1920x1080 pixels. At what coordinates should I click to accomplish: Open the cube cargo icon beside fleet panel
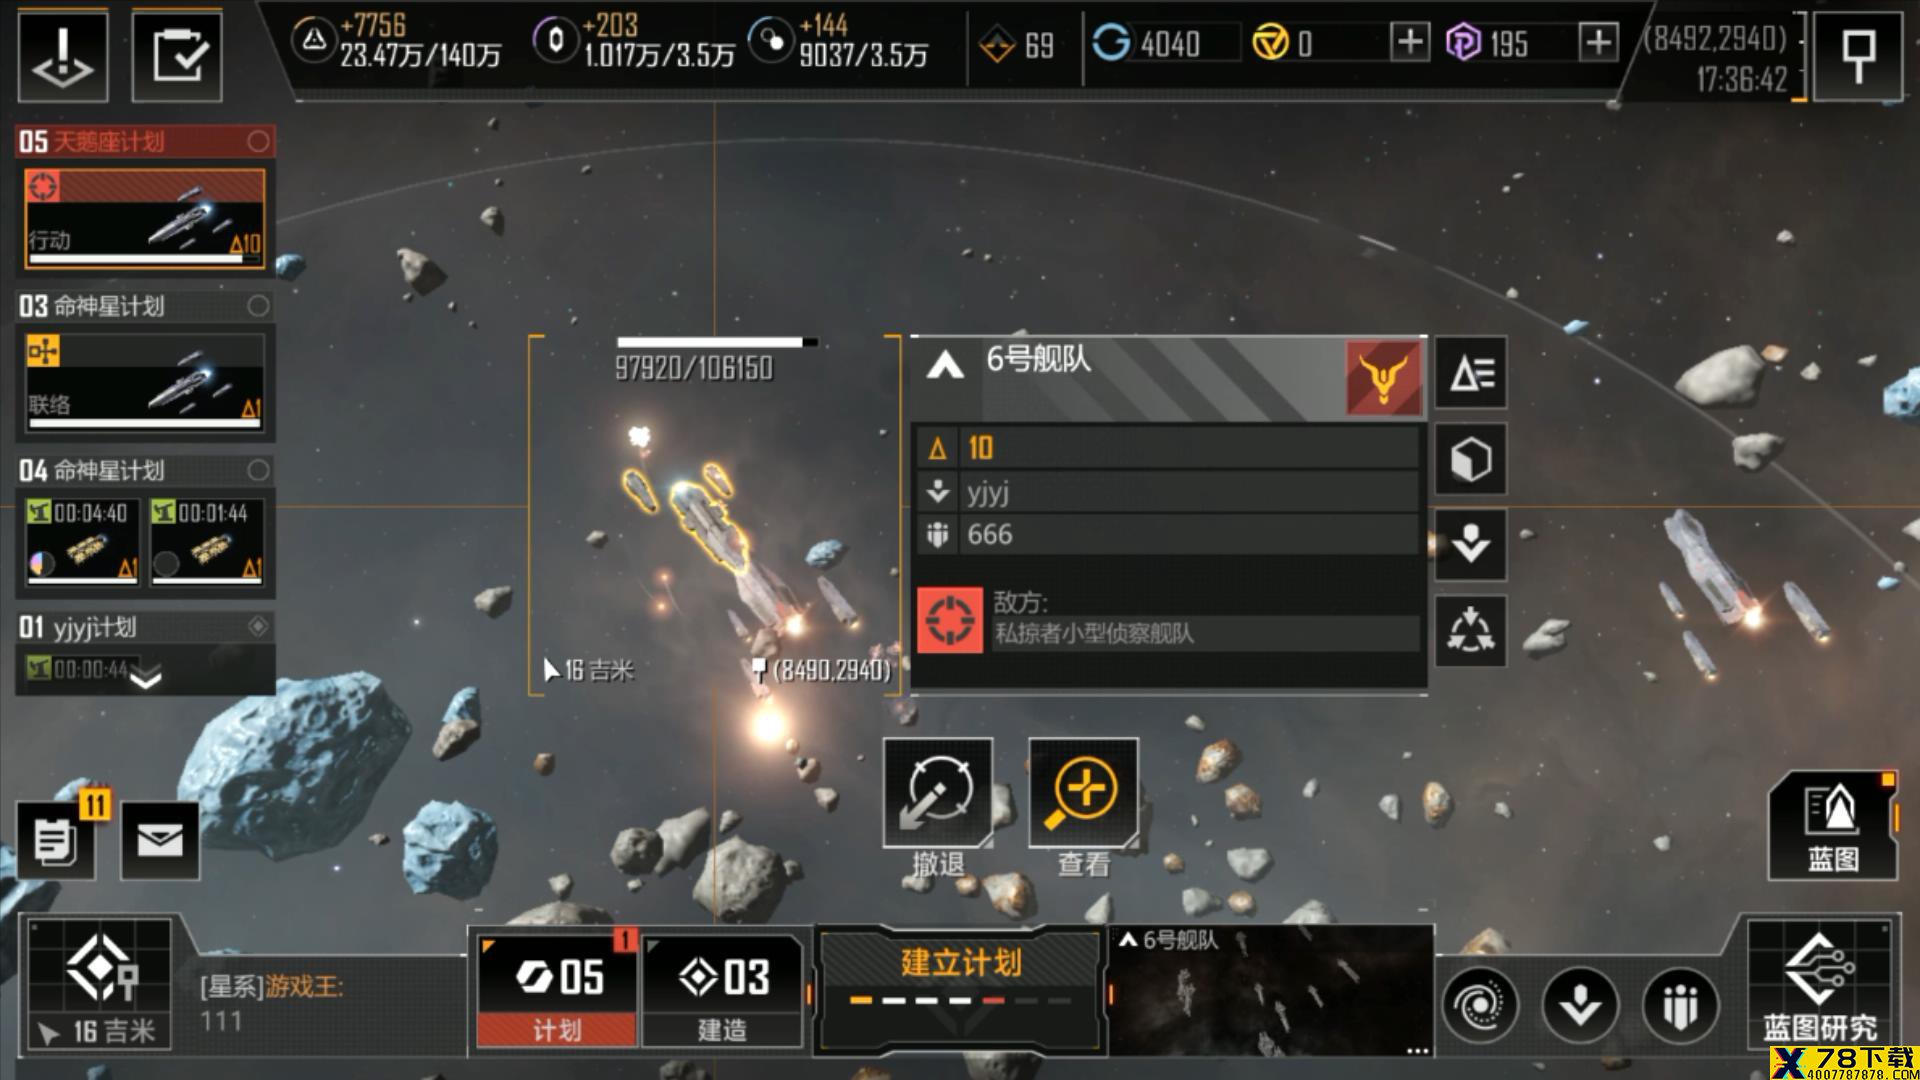point(1471,460)
